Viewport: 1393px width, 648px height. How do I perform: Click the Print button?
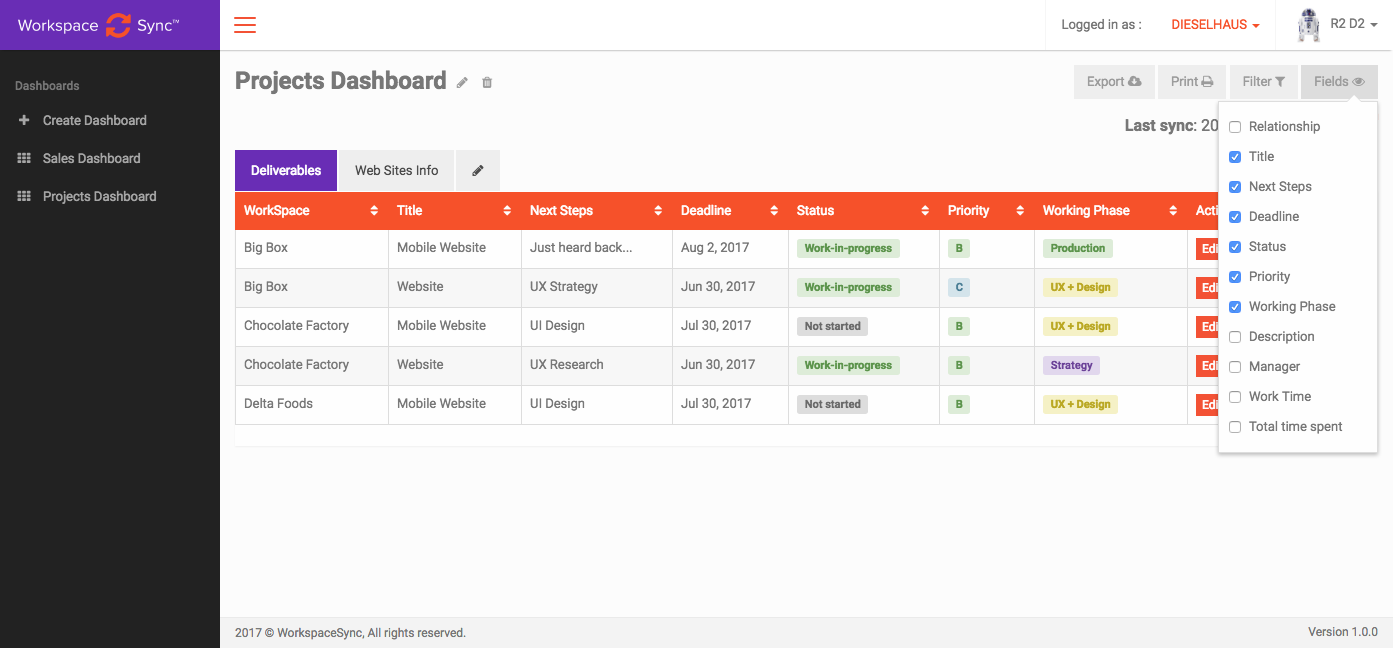click(1191, 82)
